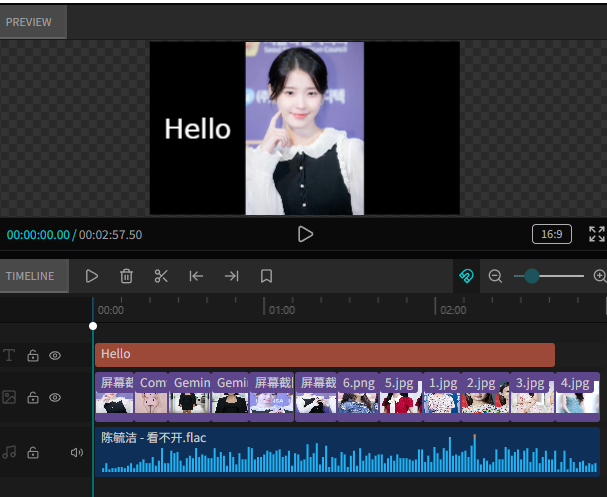The width and height of the screenshot is (607, 497).
Task: Select the 3.jpg clip
Action: 532,397
